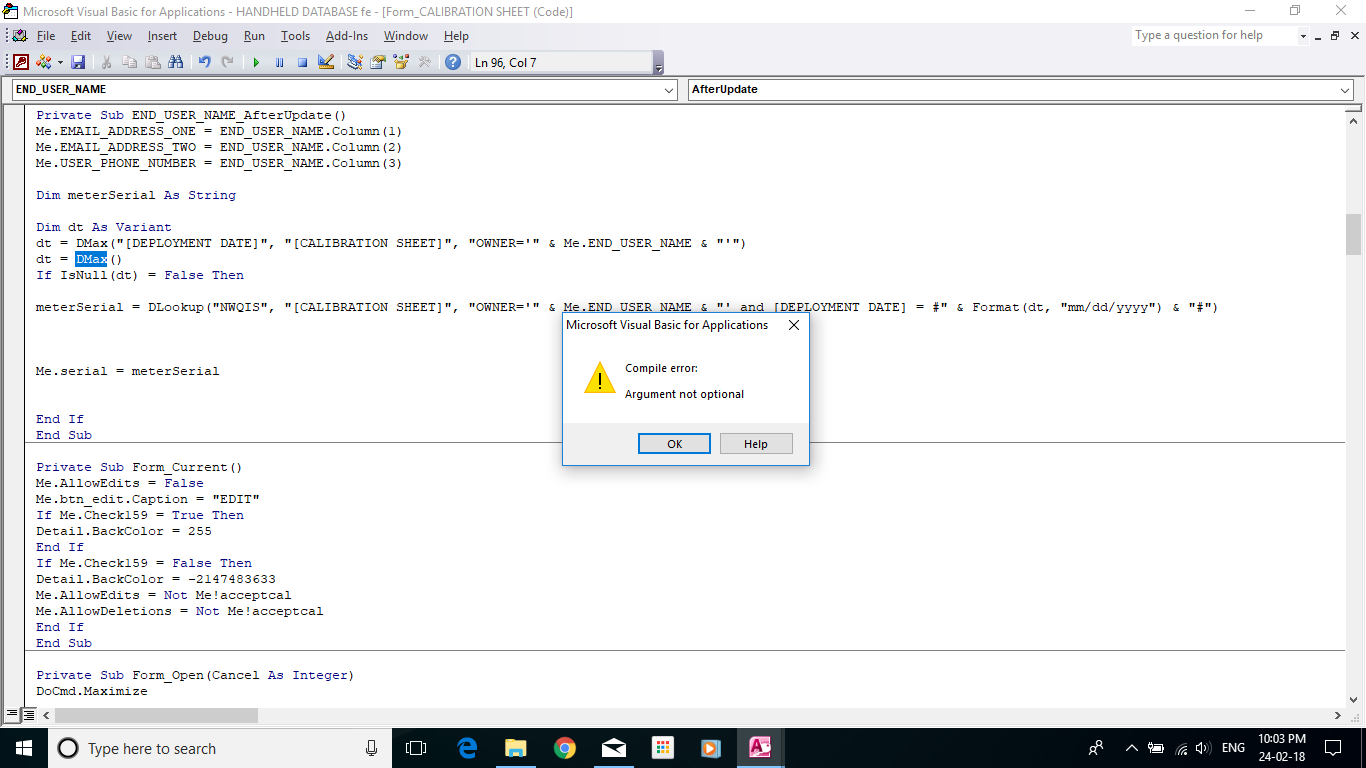
Task: Open the Run menu
Action: tap(254, 36)
